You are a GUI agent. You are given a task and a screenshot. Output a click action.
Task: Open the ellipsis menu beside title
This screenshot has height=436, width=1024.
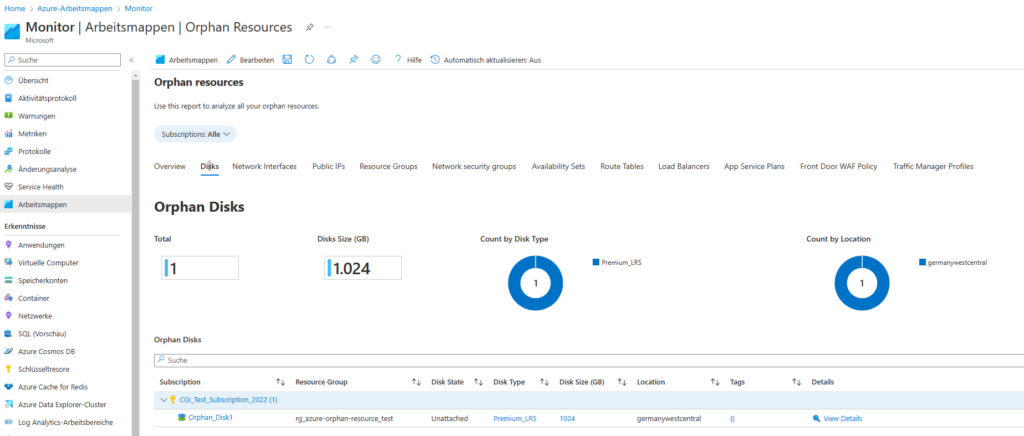(x=328, y=27)
